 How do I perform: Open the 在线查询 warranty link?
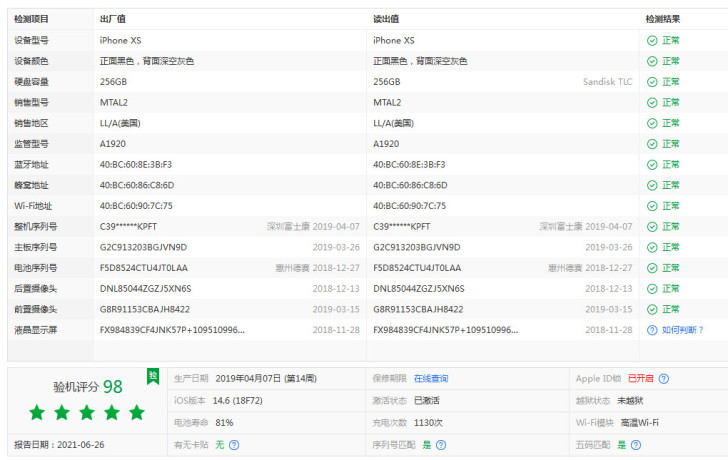pos(431,378)
